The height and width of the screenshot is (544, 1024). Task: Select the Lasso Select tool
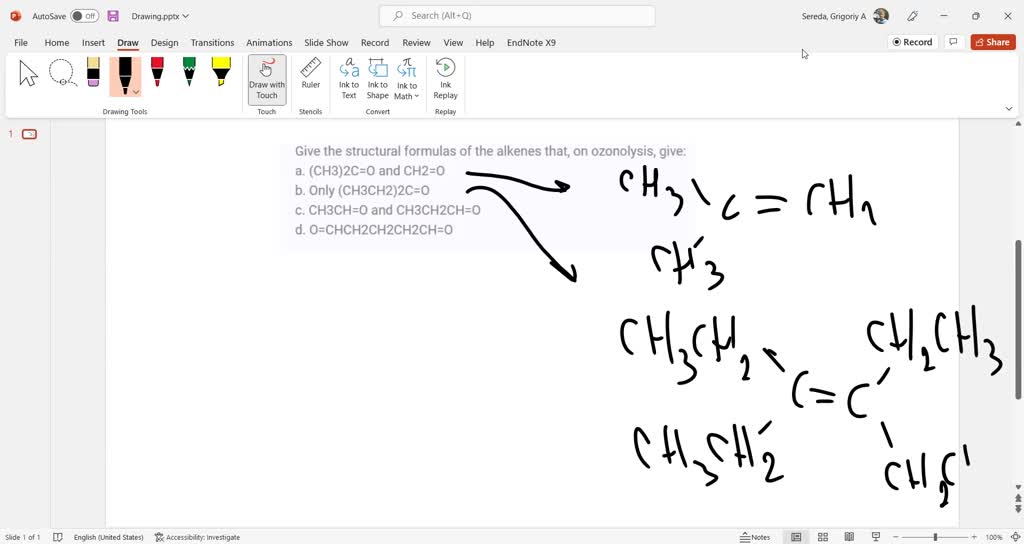(x=62, y=73)
